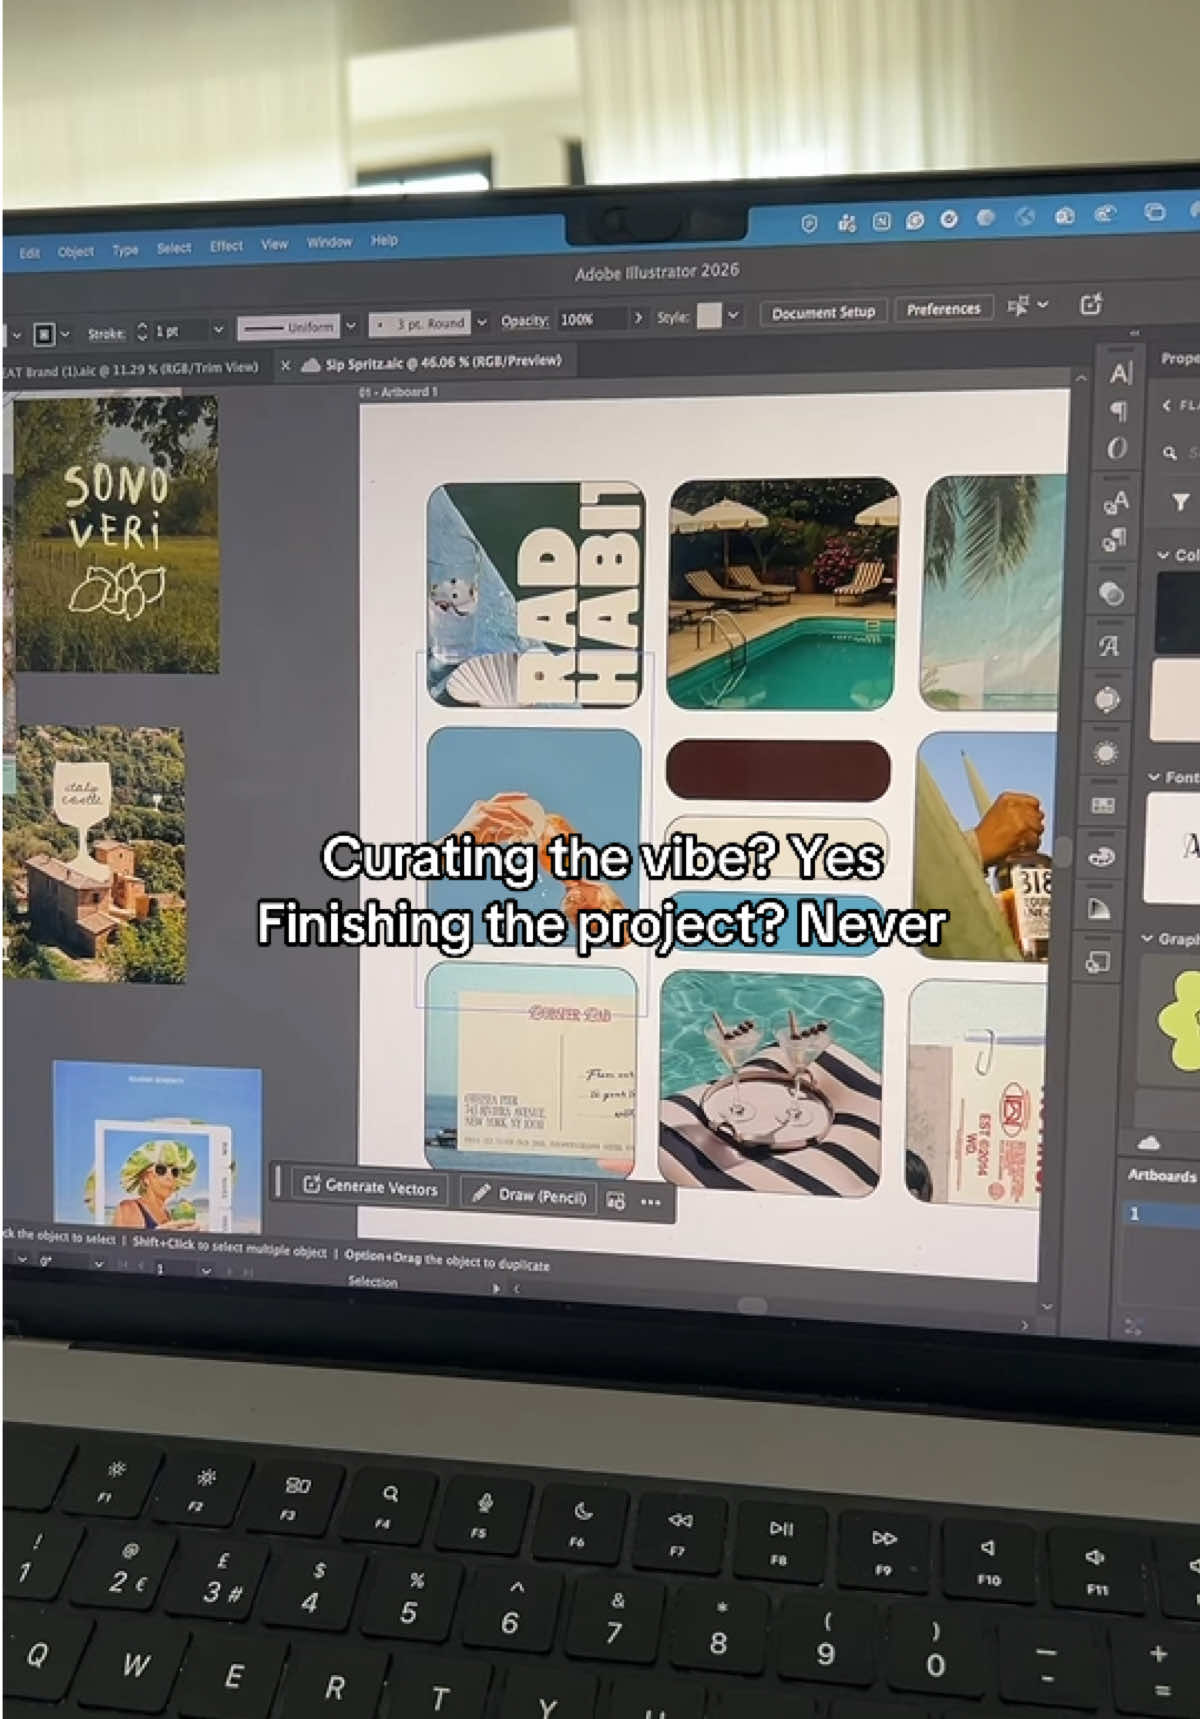Go back to FLA library list

tap(1167, 405)
